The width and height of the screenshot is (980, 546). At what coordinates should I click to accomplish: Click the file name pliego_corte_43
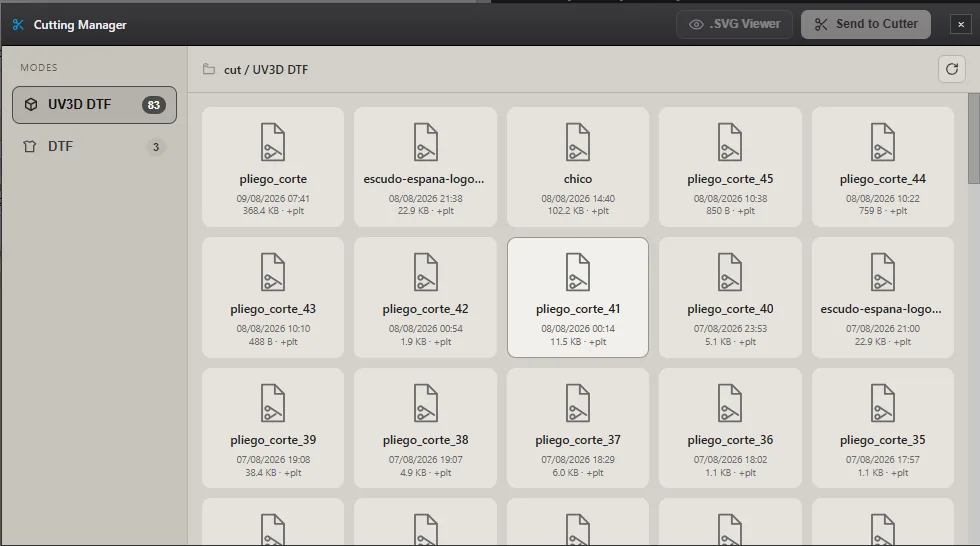[x=273, y=309]
